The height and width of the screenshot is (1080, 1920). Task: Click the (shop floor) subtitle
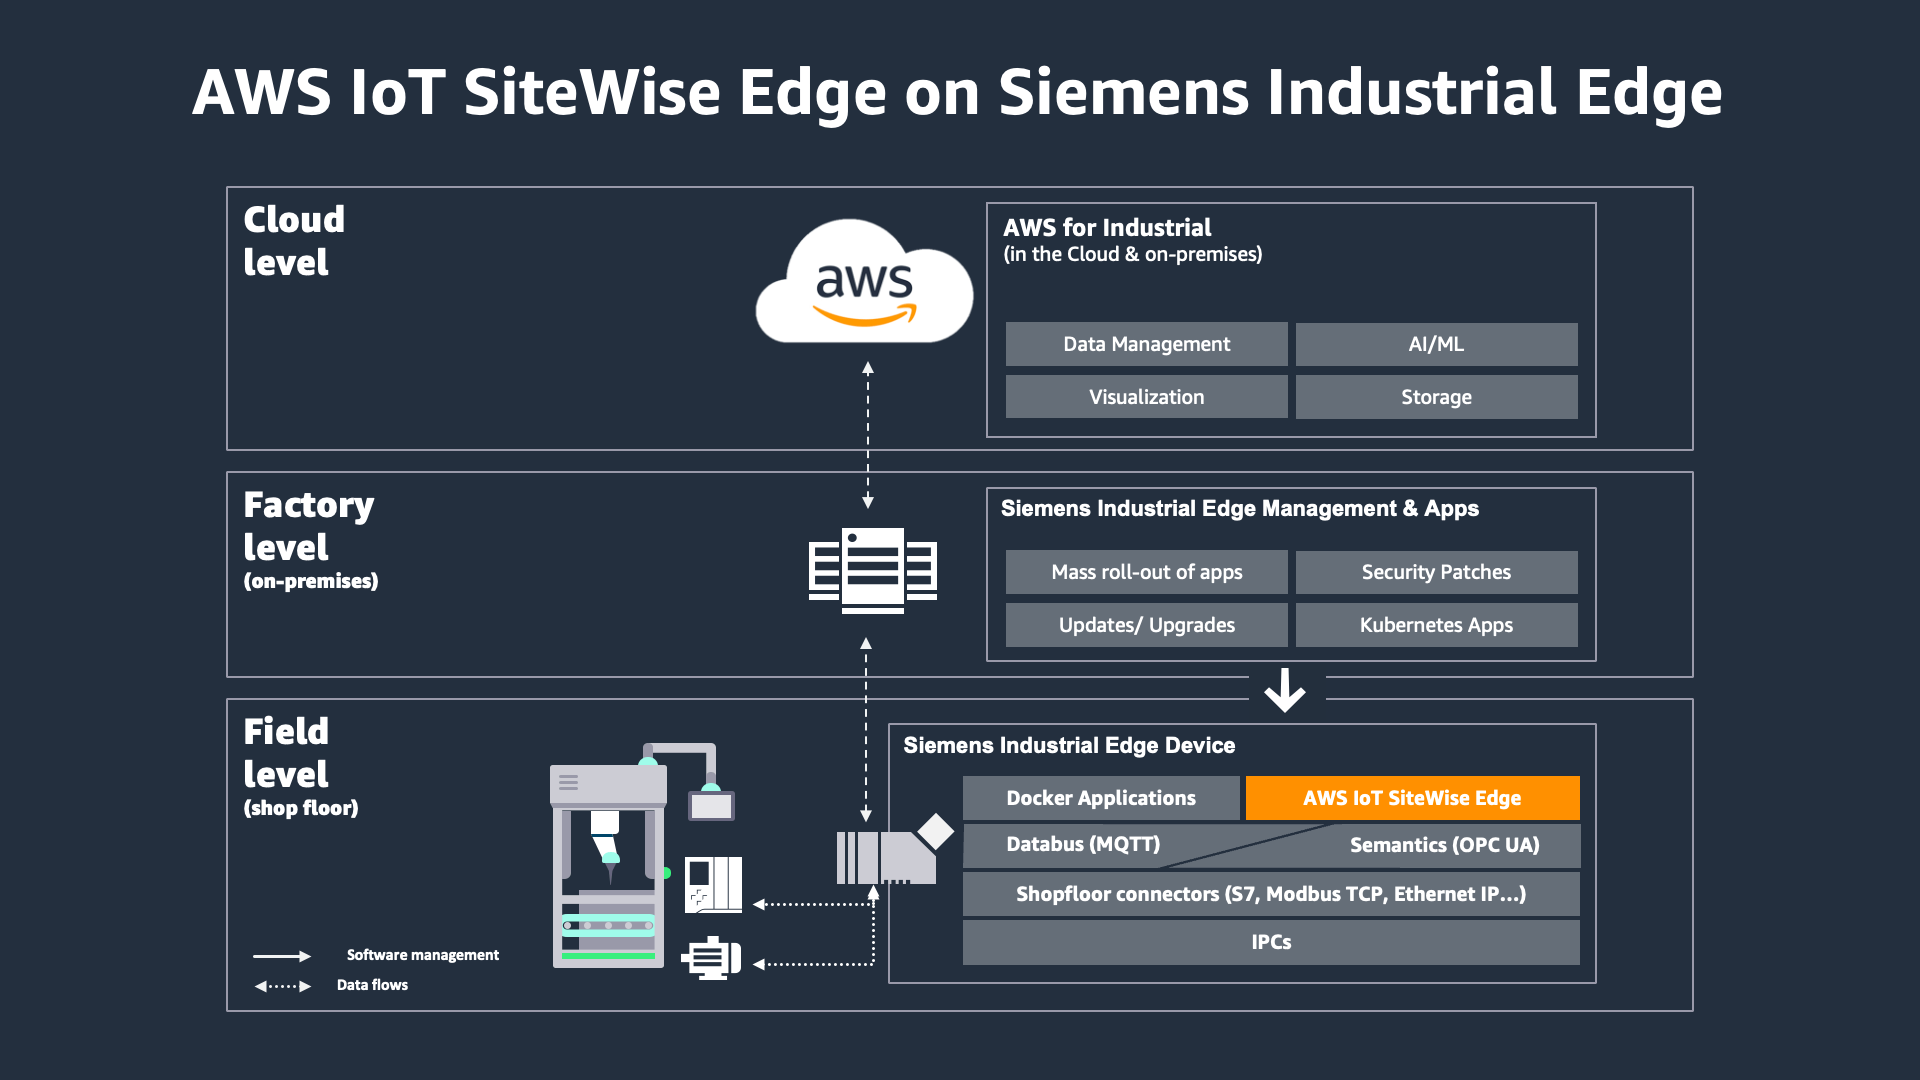pos(301,808)
